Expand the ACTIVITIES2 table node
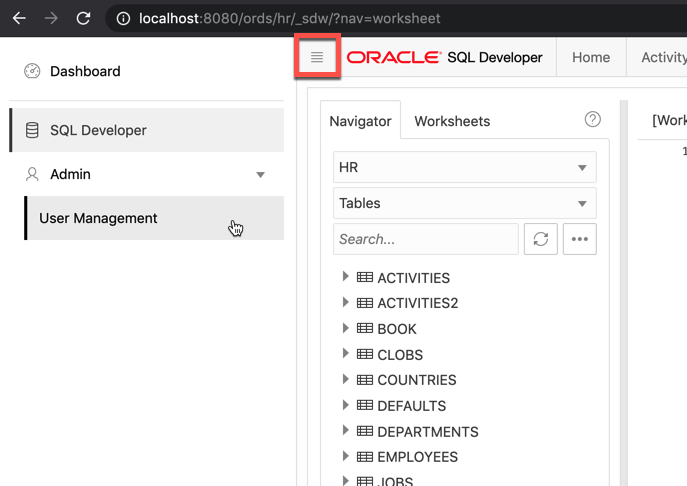 click(345, 302)
